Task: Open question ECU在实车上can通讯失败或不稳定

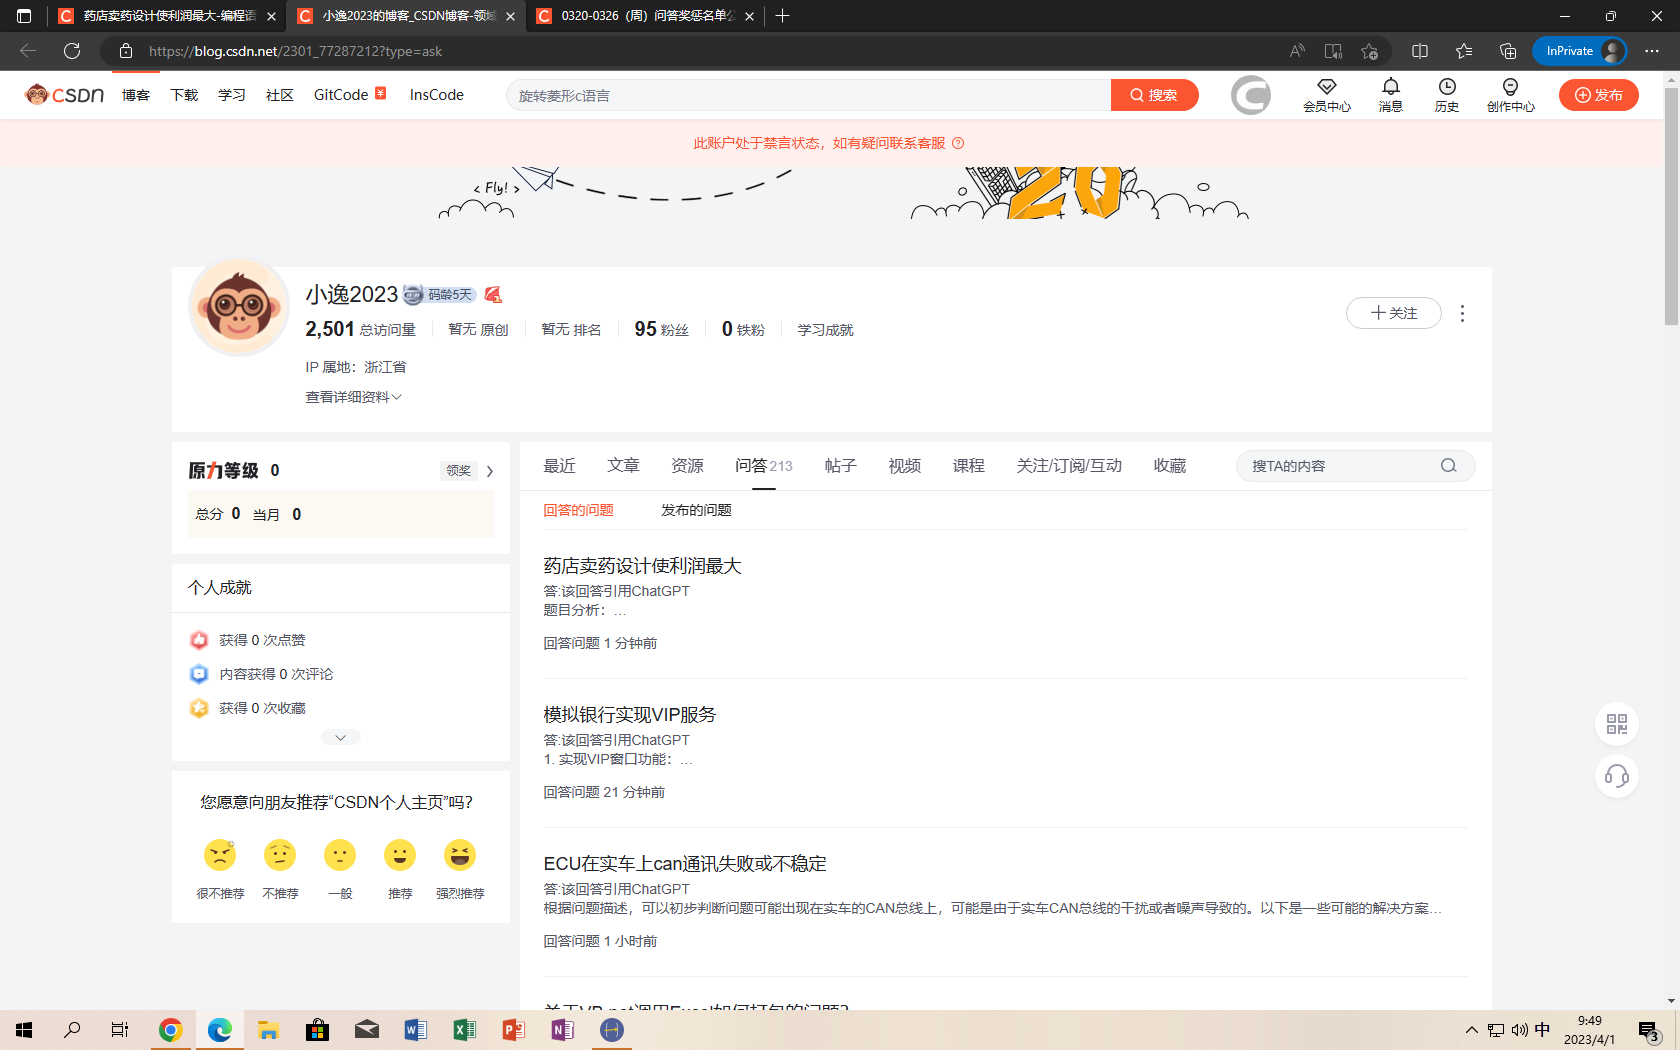Action: [x=685, y=864]
